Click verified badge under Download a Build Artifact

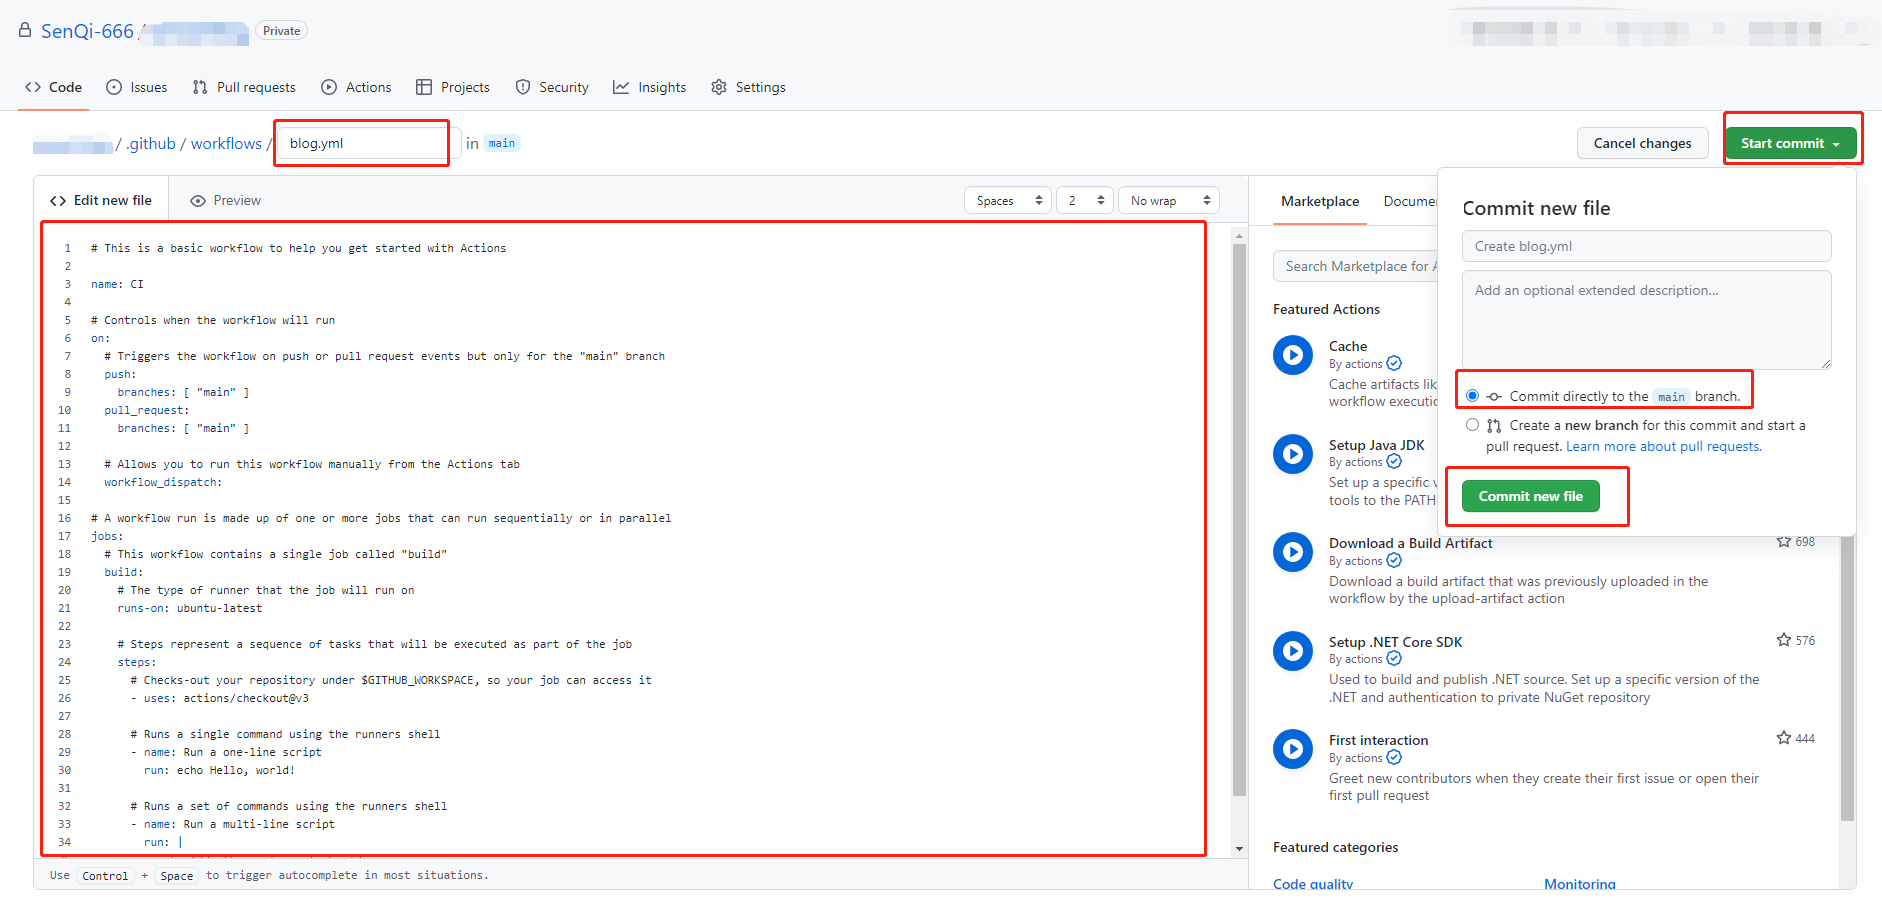[1394, 561]
